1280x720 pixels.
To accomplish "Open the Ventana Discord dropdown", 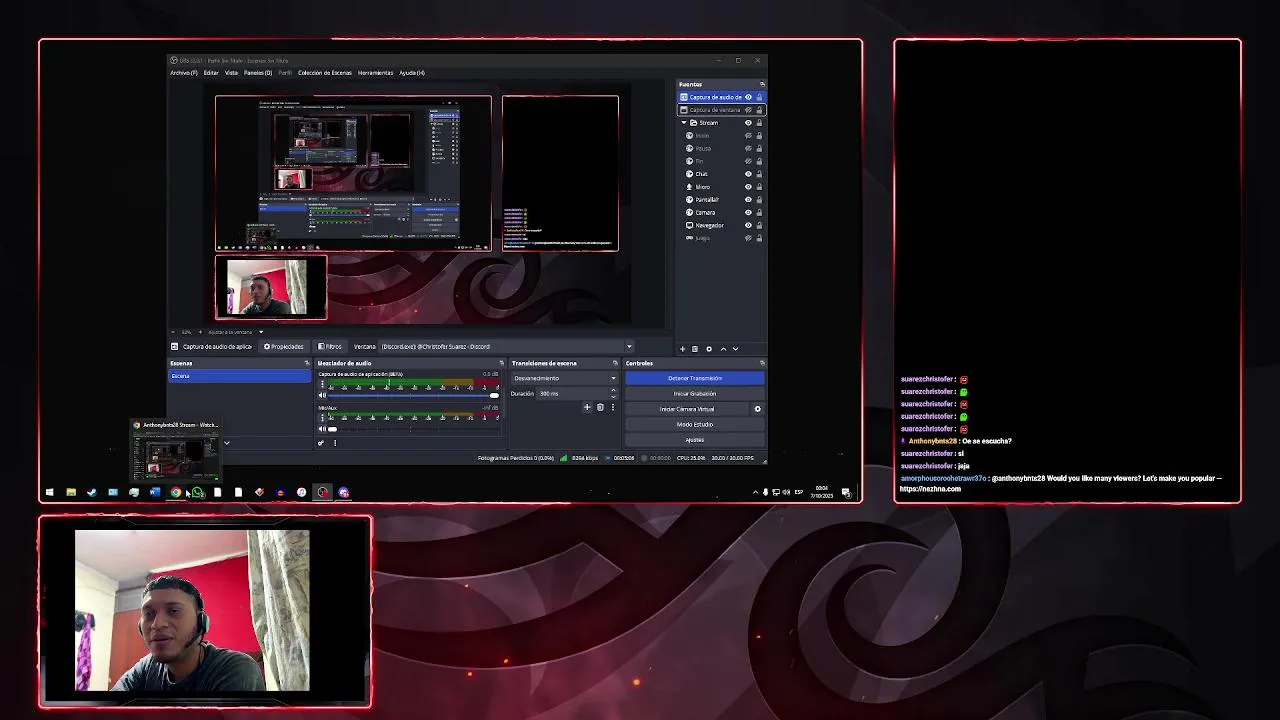I will point(506,347).
